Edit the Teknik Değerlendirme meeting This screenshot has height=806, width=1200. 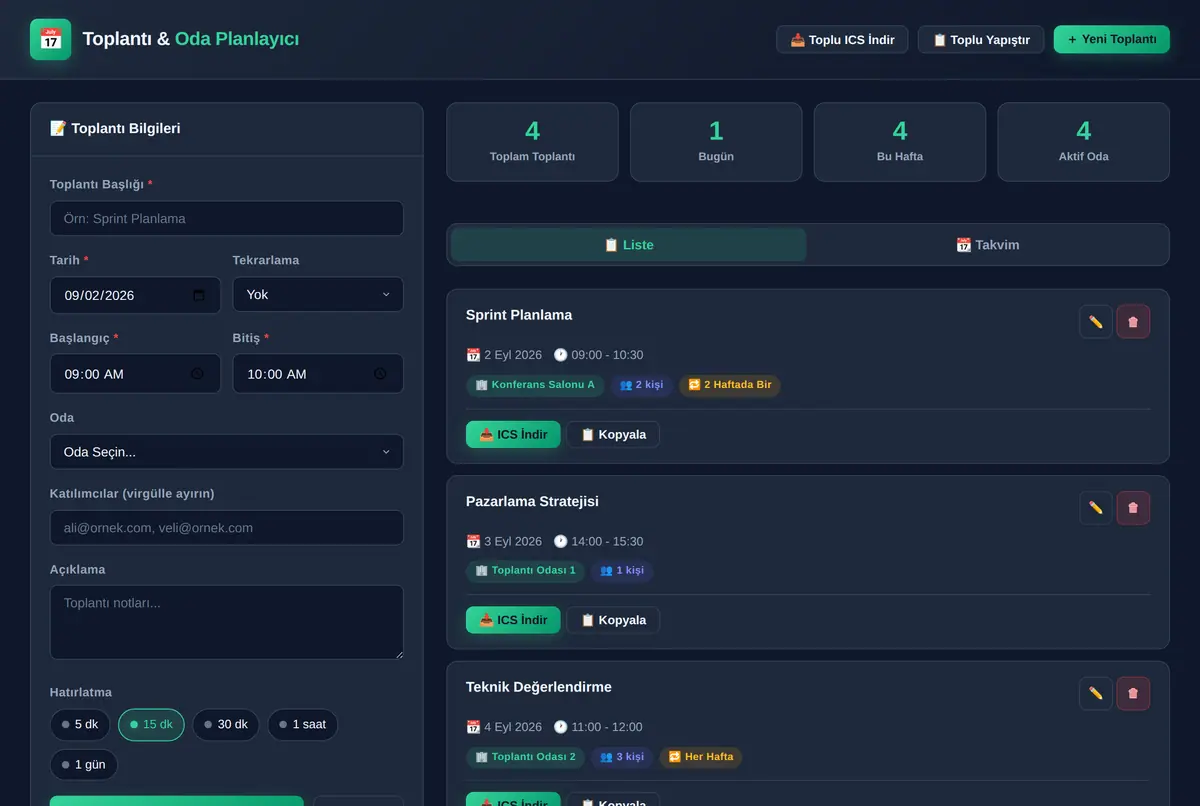coord(1096,694)
